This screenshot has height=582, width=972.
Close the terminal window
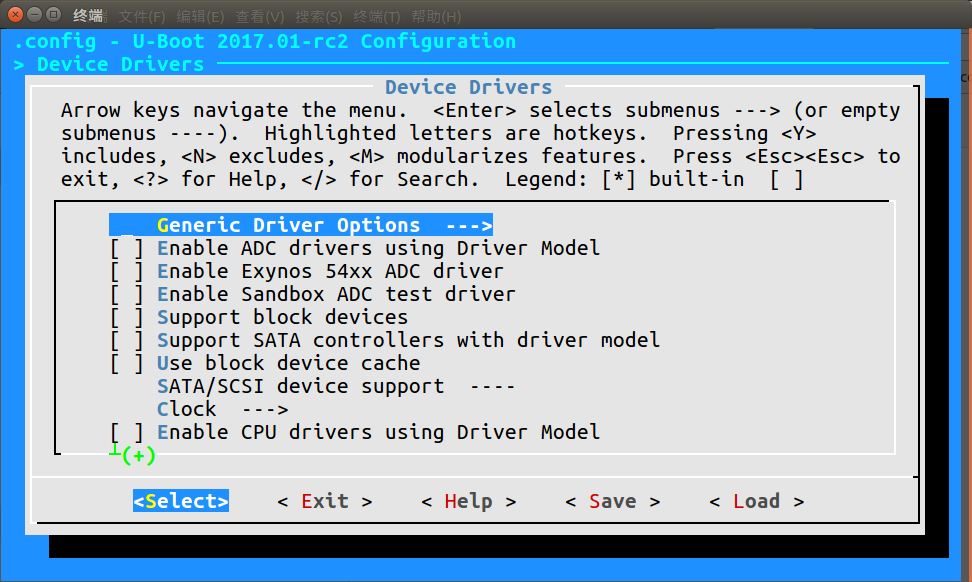[13, 16]
